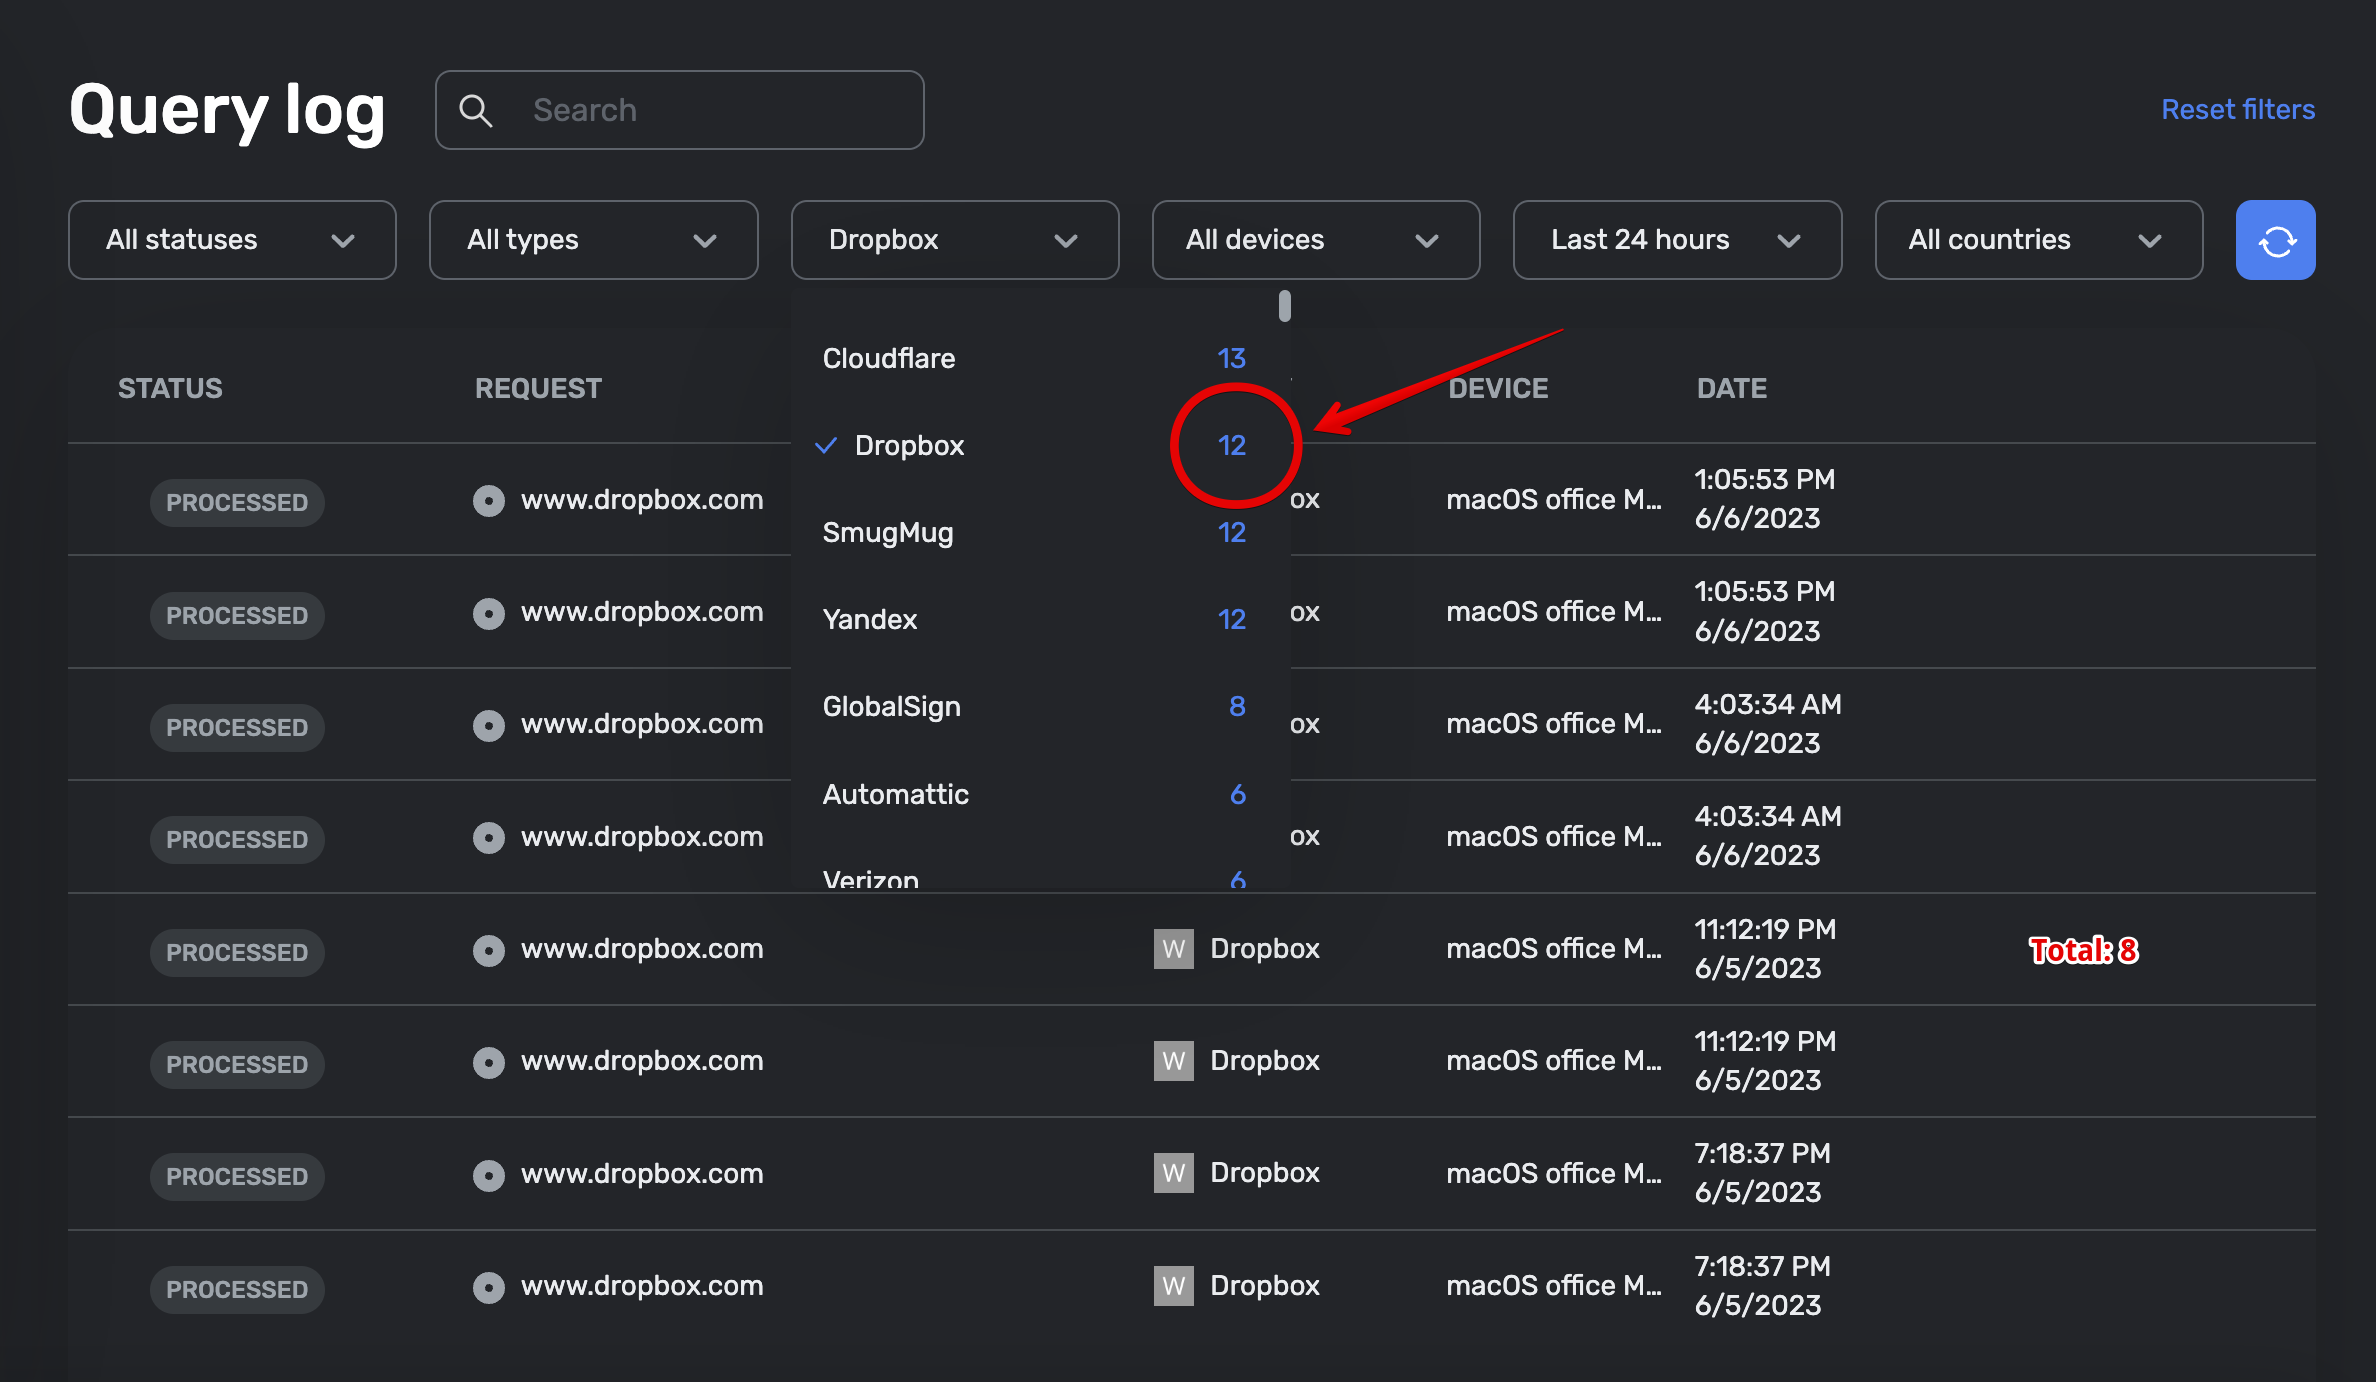Click www.dropbox.com in first 1:05:53 PM row

(642, 500)
